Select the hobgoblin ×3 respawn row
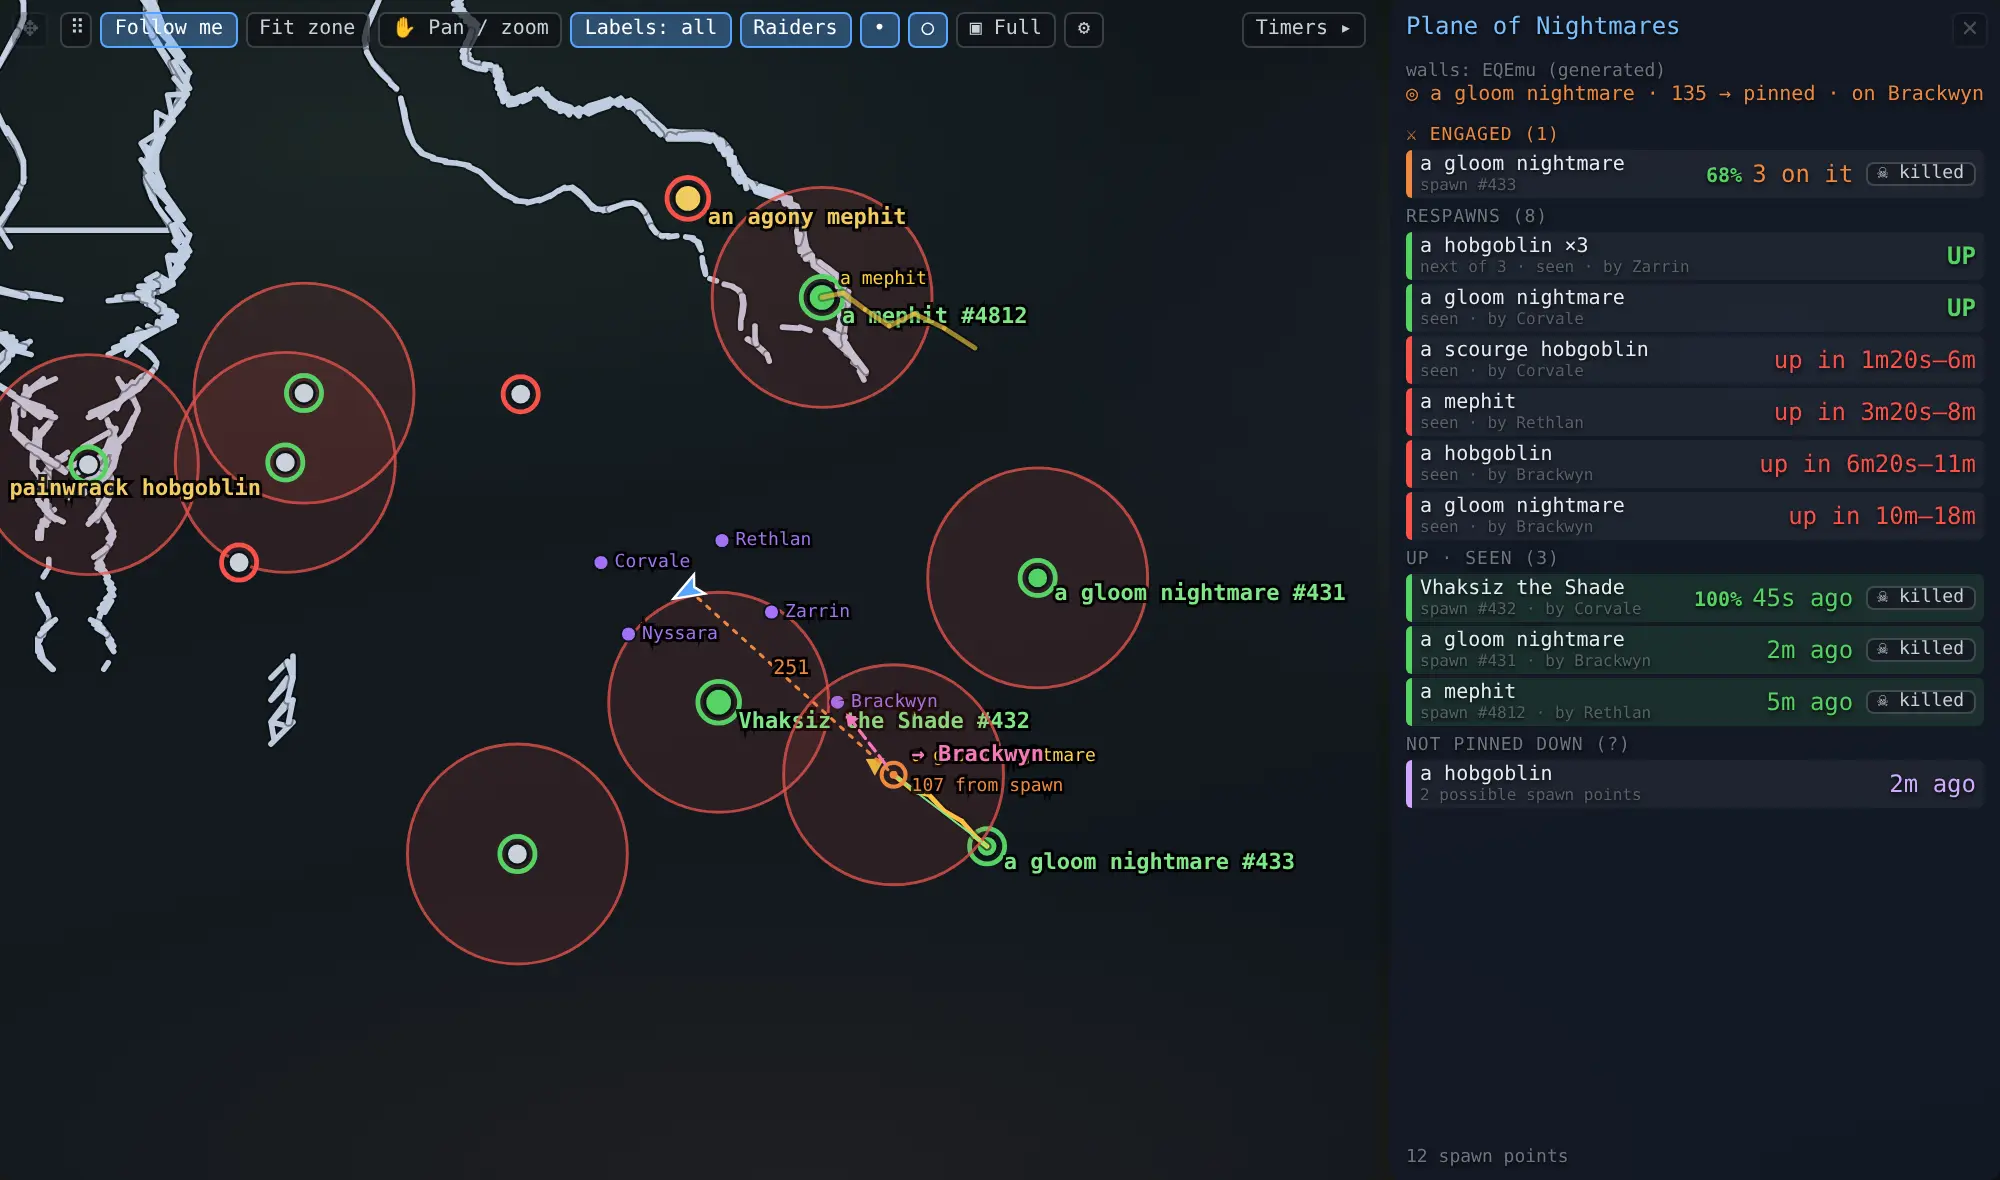The image size is (2000, 1180). click(1694, 255)
